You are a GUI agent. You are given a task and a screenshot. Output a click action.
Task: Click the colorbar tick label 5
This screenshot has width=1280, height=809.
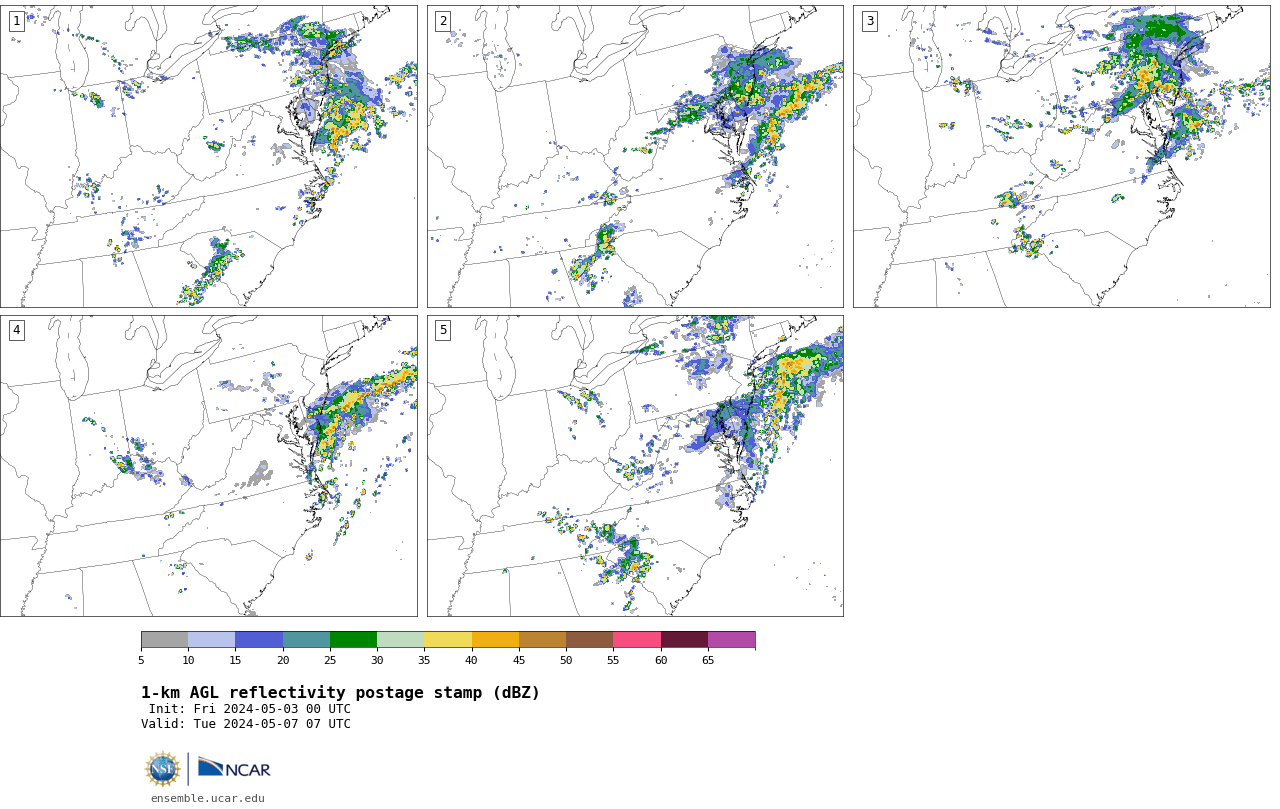tap(141, 660)
